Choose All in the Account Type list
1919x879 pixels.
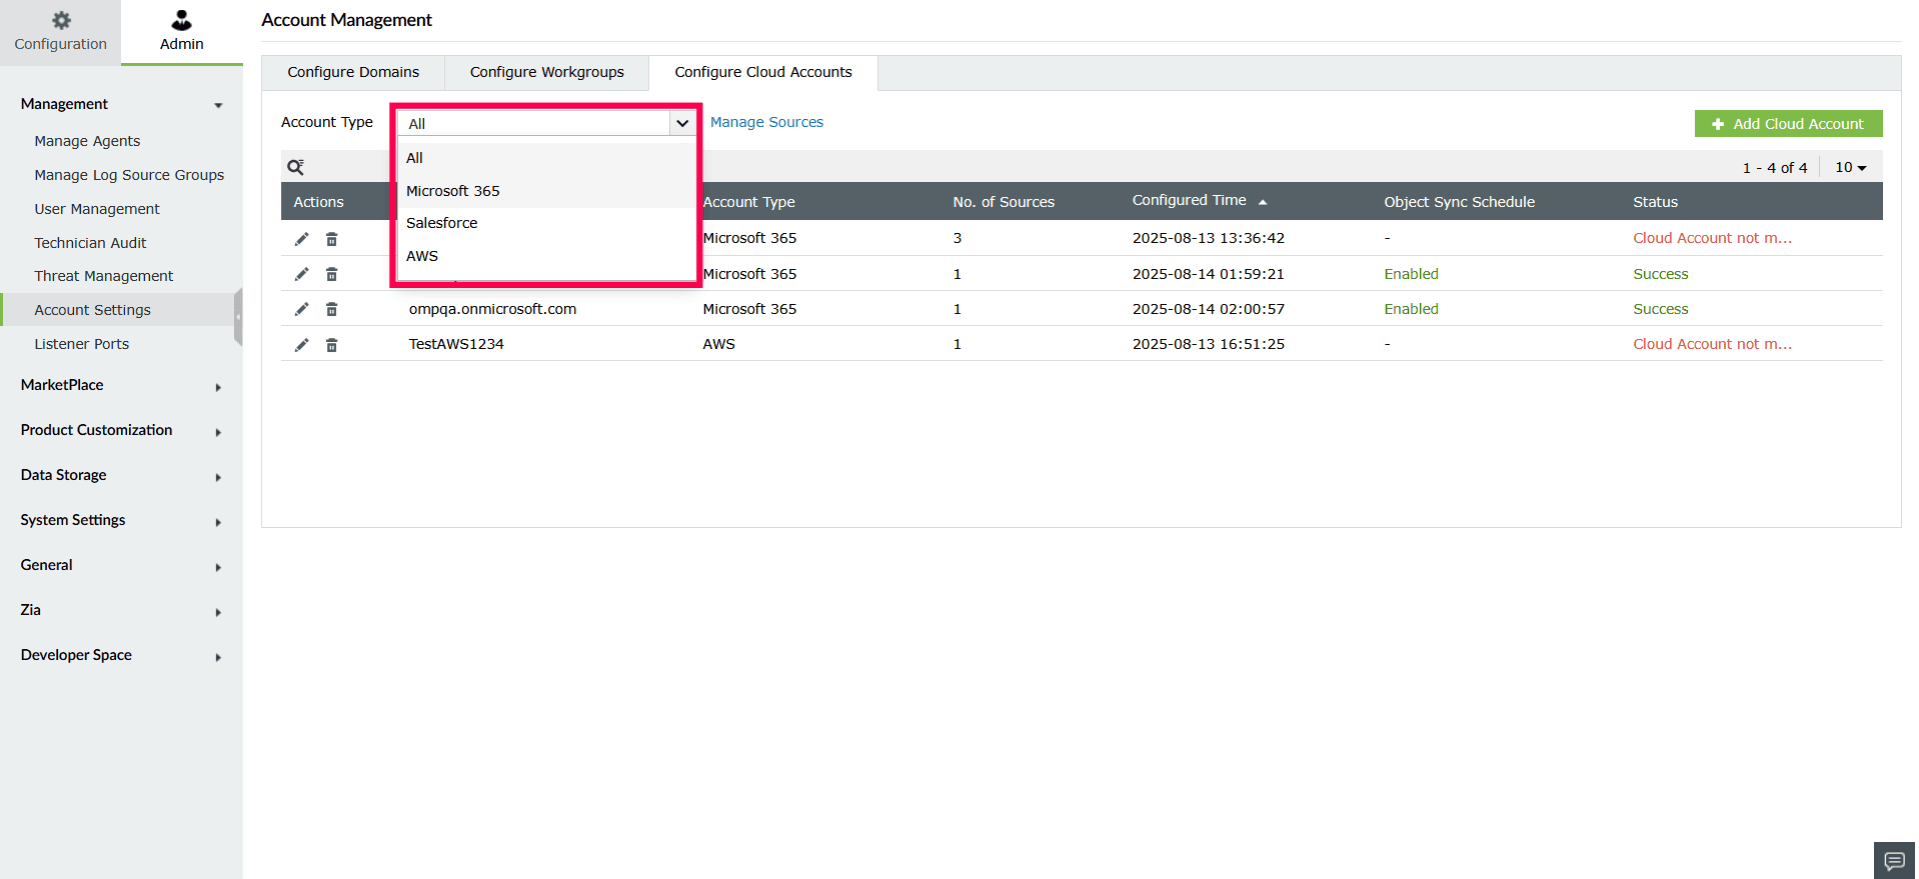pyautogui.click(x=546, y=158)
